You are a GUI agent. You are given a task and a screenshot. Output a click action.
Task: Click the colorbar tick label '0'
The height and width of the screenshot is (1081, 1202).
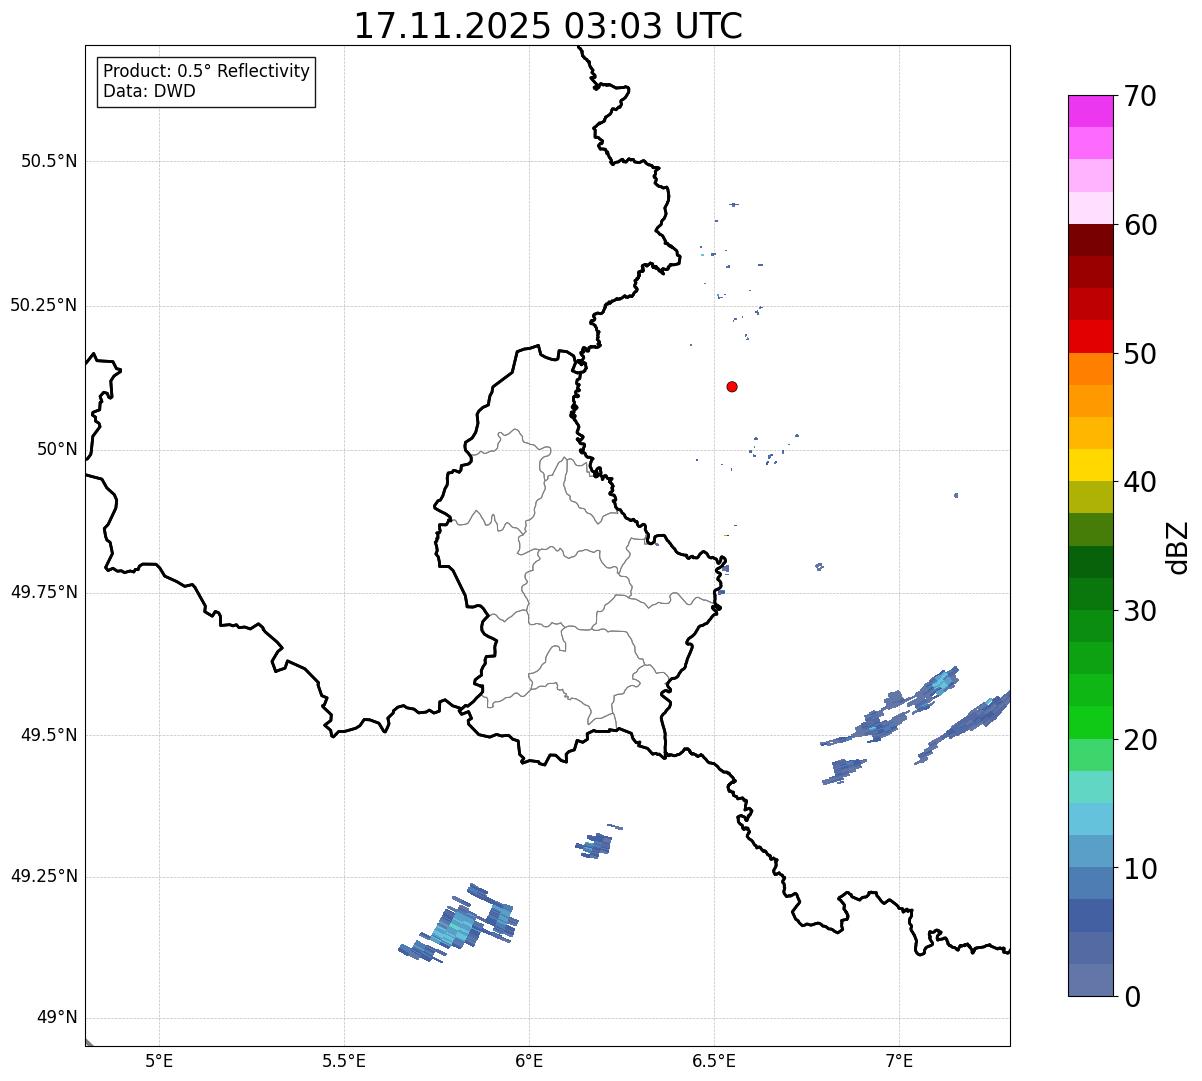coord(1133,997)
